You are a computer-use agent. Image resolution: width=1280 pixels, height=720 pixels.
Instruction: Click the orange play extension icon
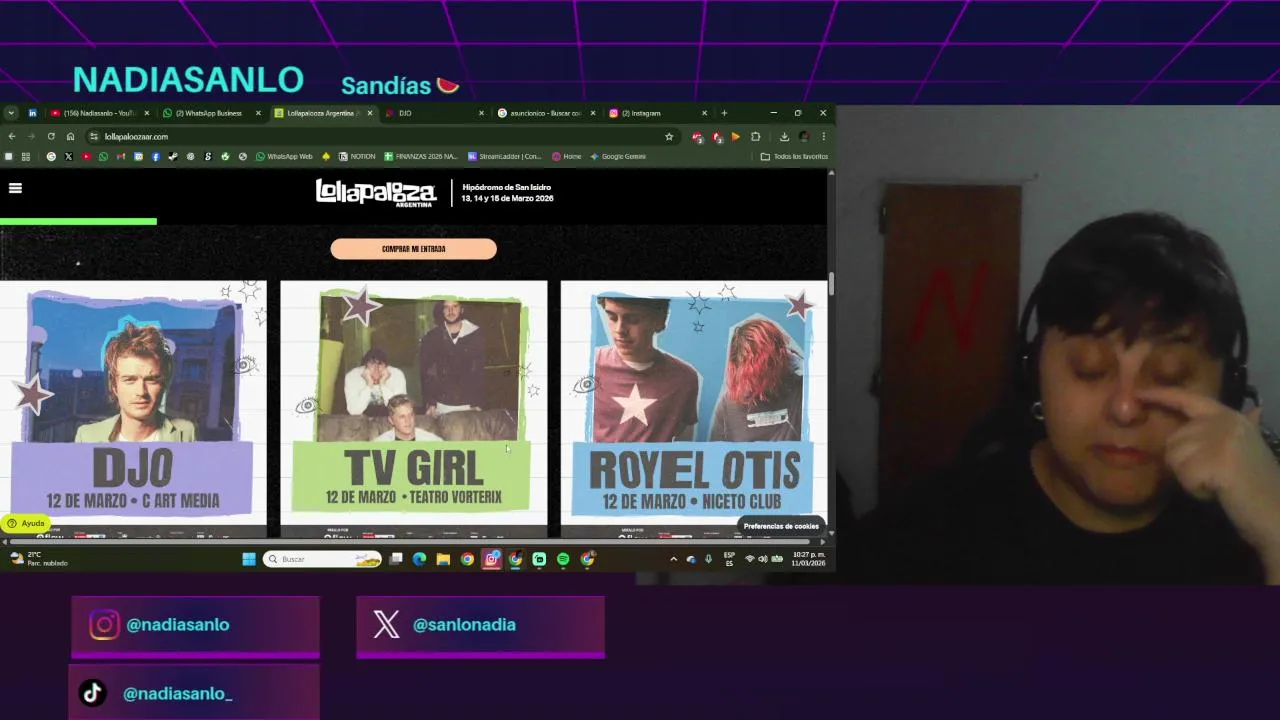736,136
